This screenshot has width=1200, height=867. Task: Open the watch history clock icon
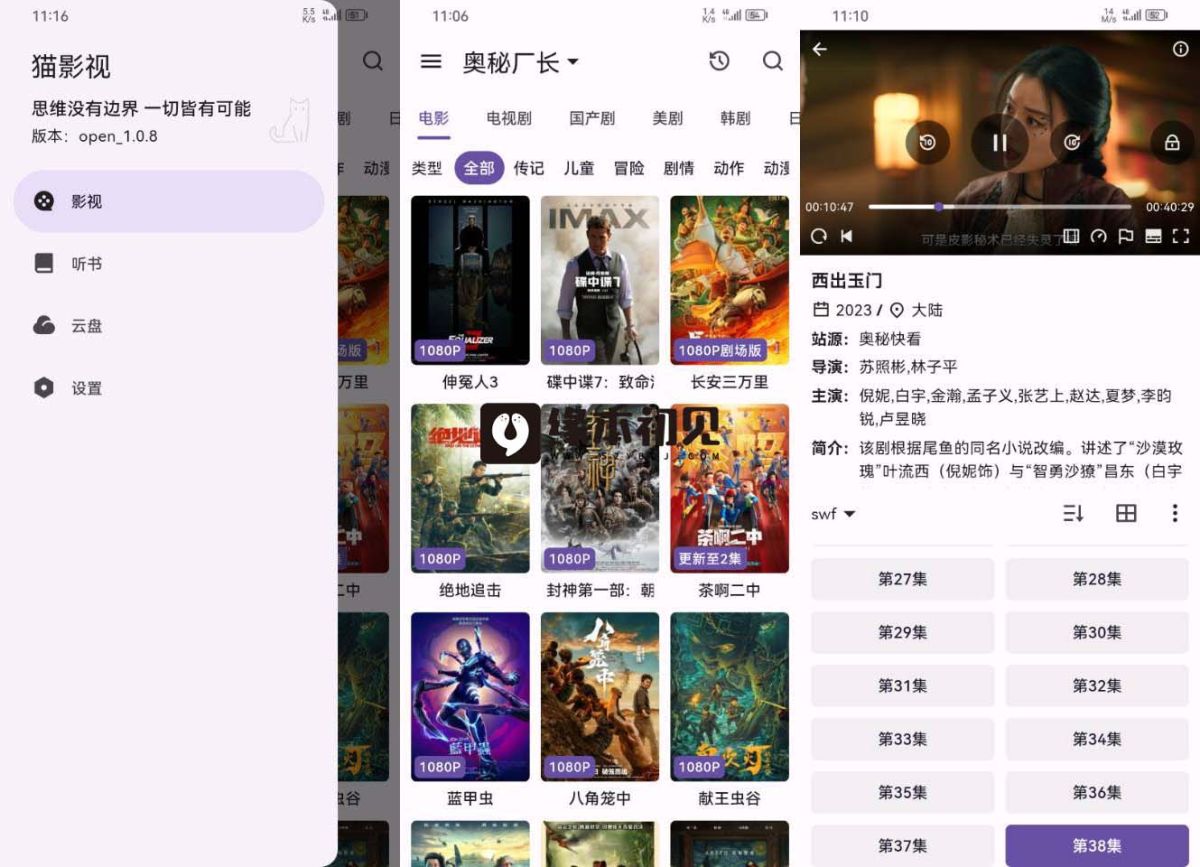[x=719, y=62]
